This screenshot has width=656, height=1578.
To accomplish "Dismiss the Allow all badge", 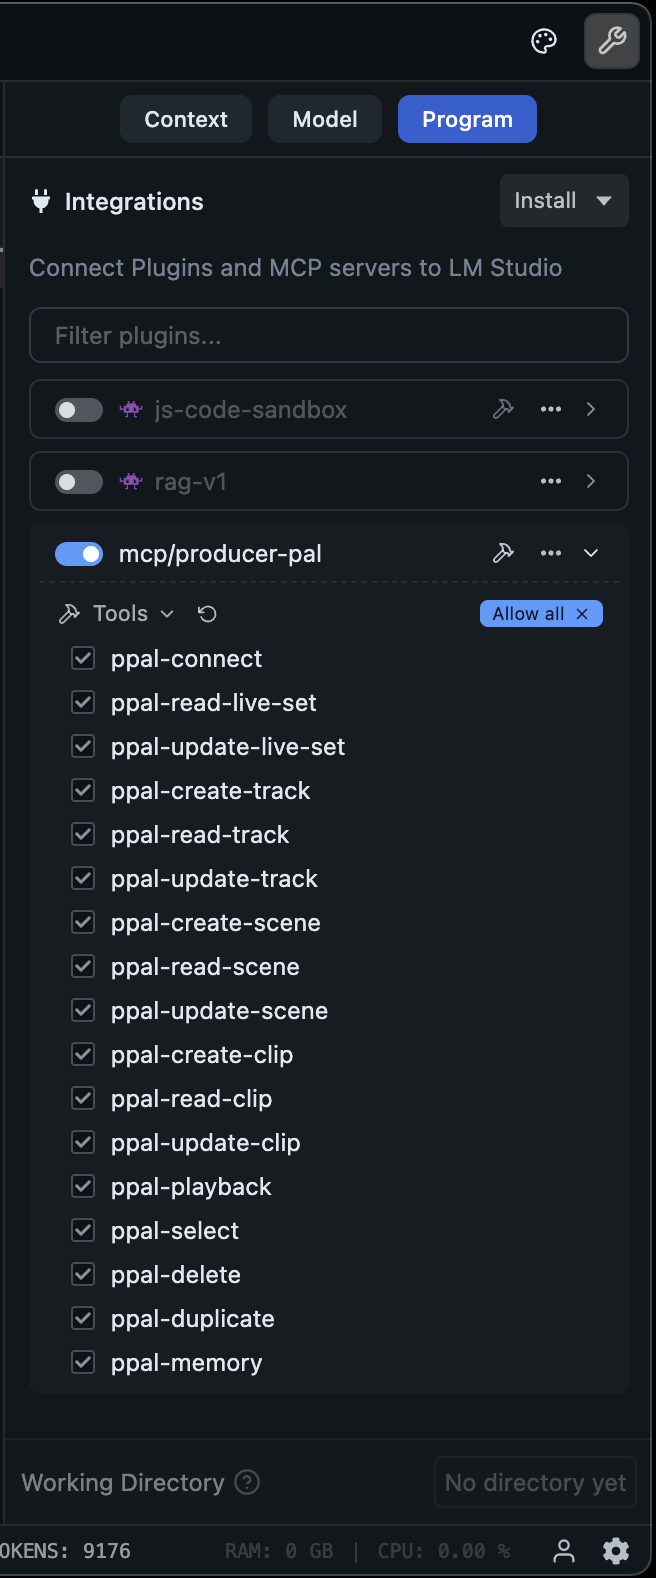I will click(582, 613).
